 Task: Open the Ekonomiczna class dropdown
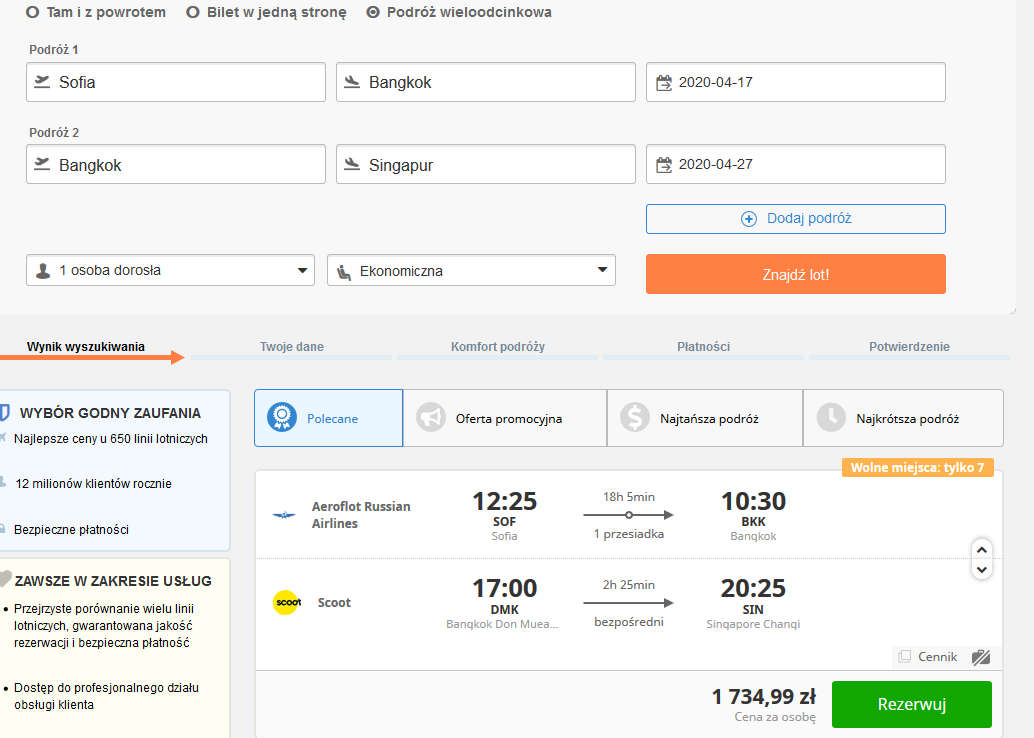click(x=471, y=270)
